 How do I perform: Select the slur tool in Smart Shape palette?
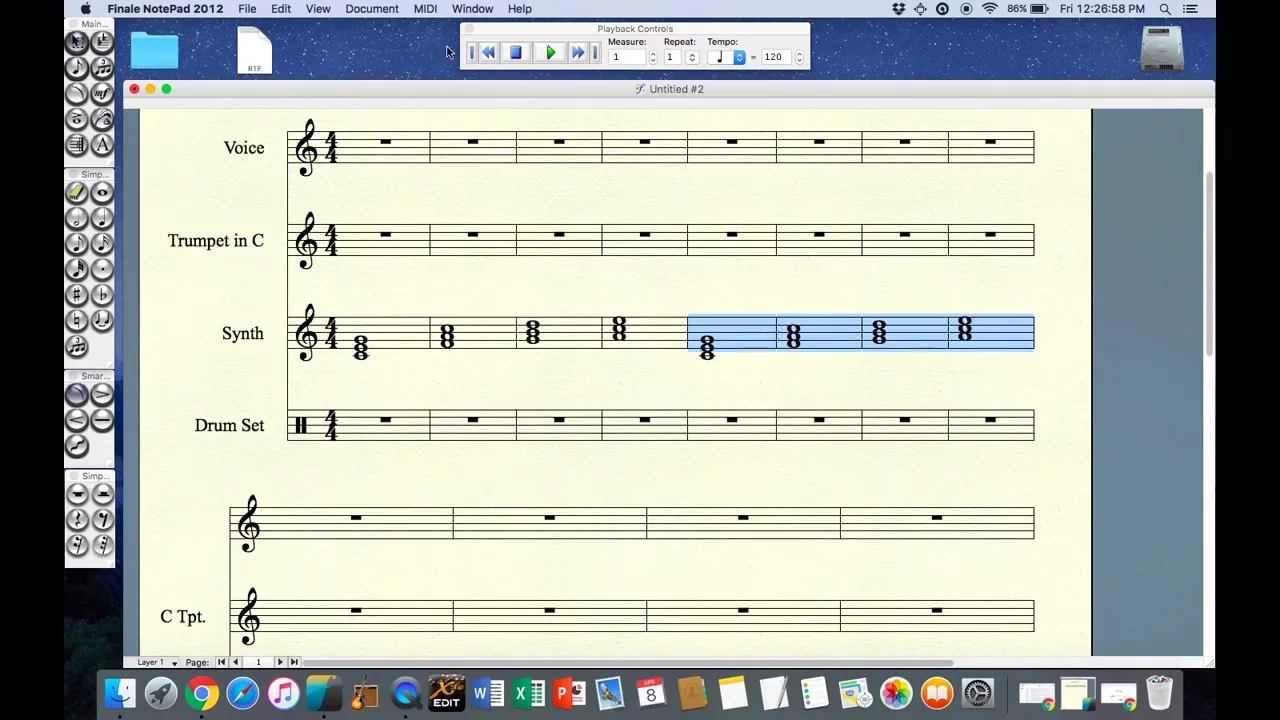[x=77, y=394]
